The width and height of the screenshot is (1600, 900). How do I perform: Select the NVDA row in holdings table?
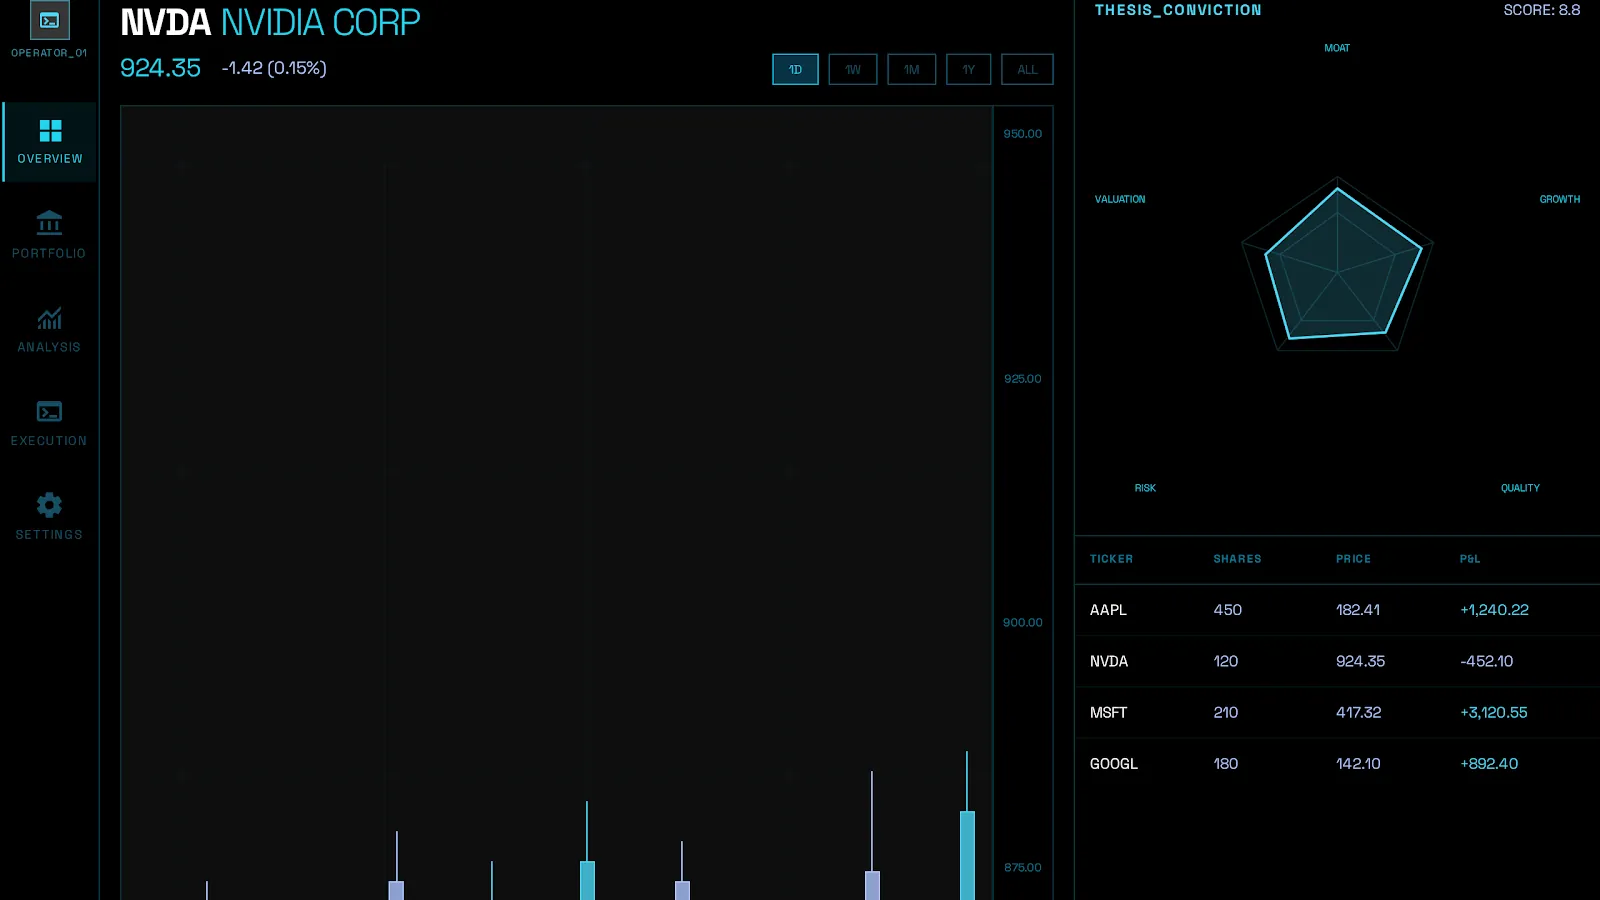click(x=1337, y=661)
